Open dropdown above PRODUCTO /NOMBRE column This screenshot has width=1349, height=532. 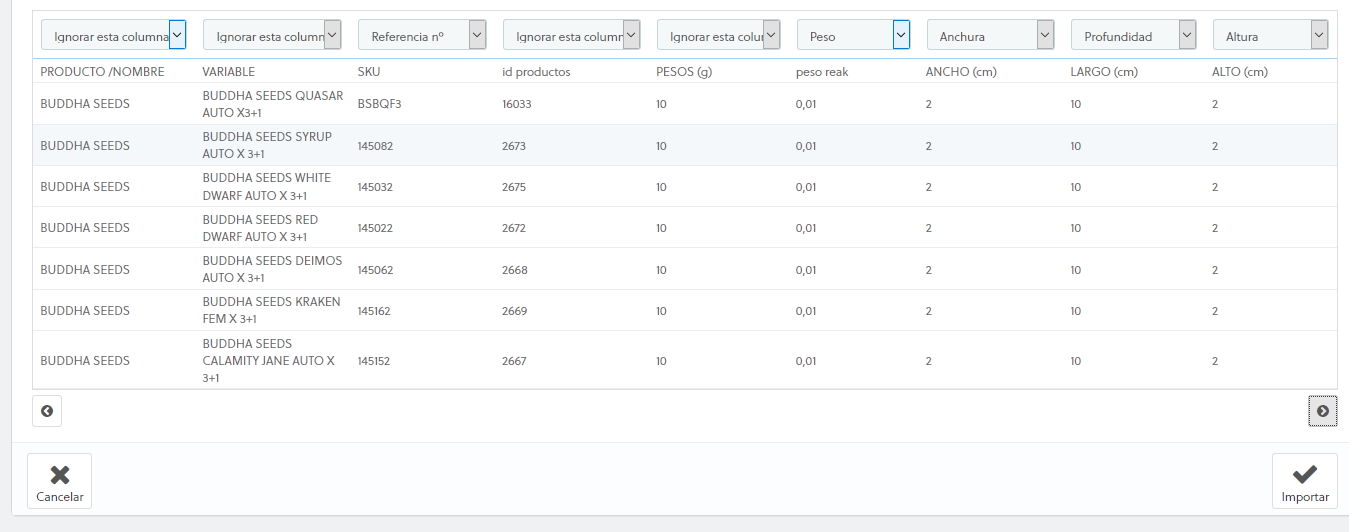(113, 35)
